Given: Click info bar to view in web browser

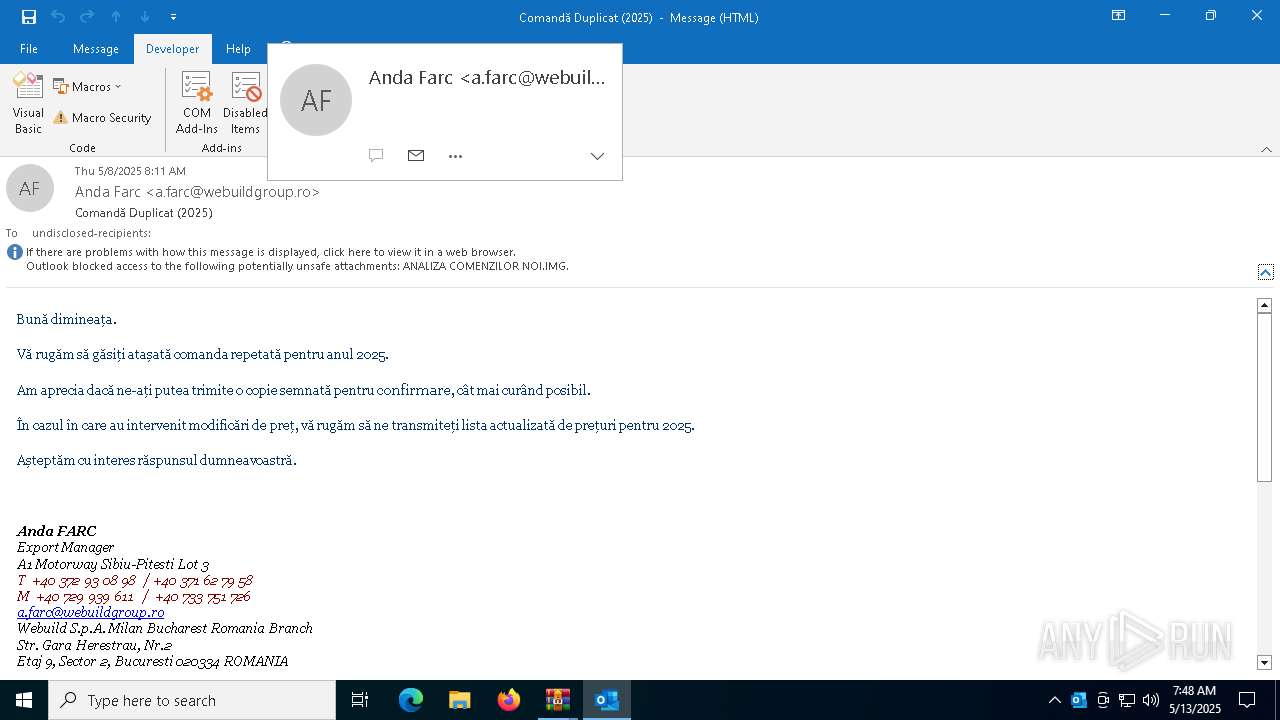Looking at the screenshot, I should 271,252.
